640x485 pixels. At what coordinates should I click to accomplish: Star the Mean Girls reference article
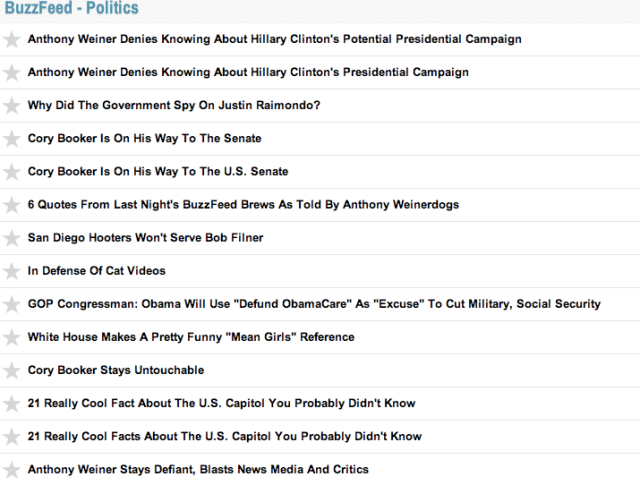[x=12, y=337]
